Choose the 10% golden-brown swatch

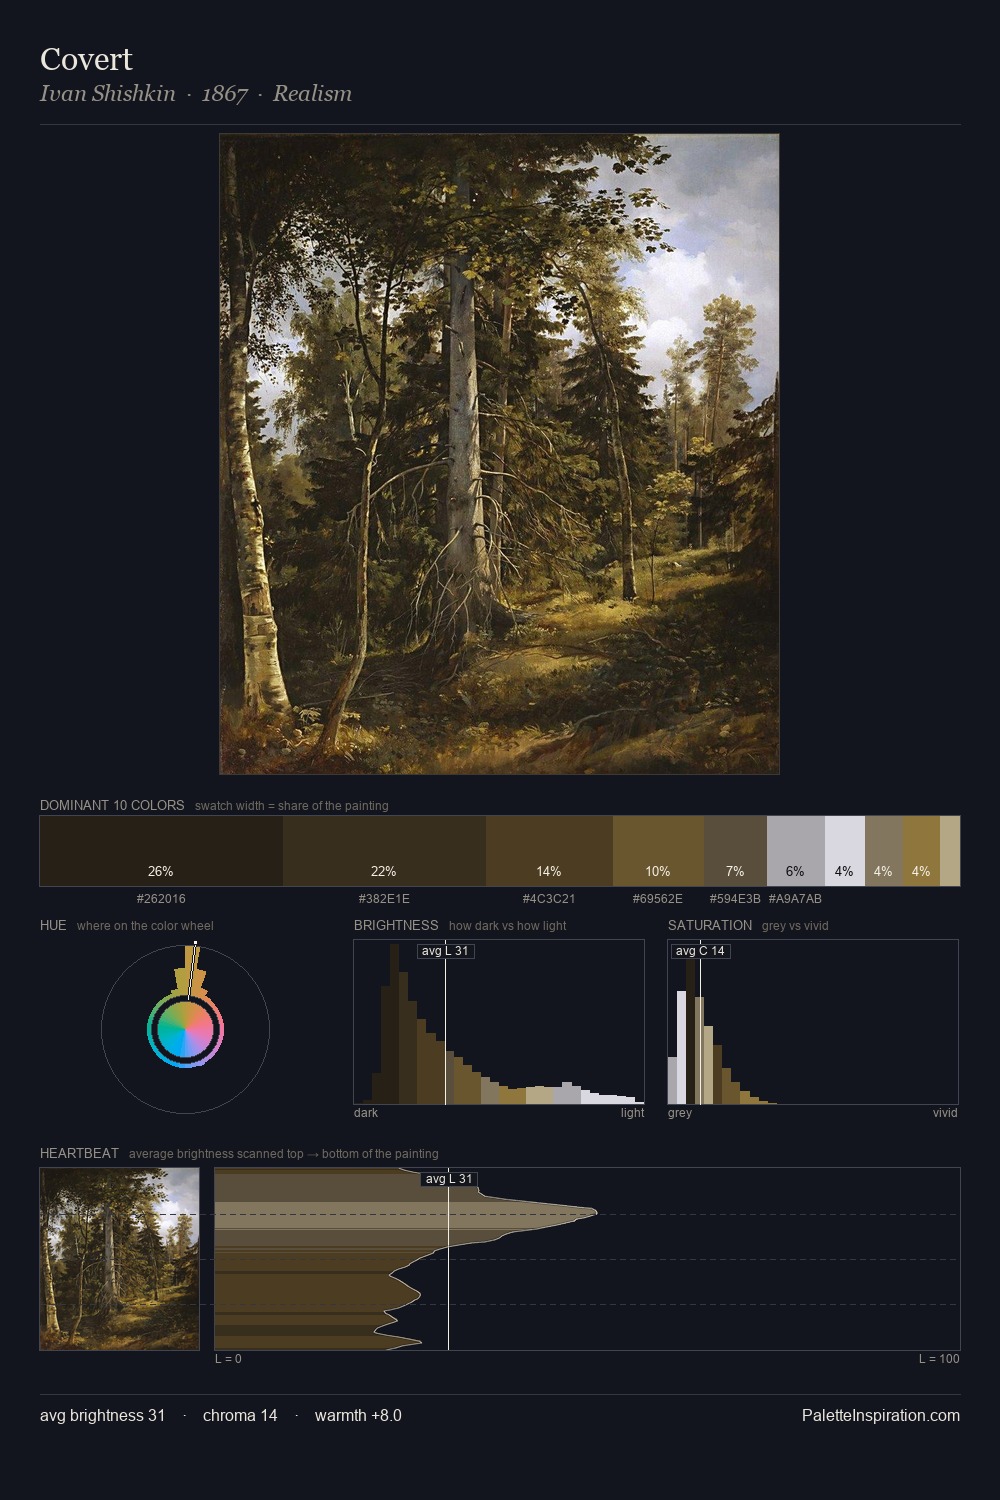(658, 851)
